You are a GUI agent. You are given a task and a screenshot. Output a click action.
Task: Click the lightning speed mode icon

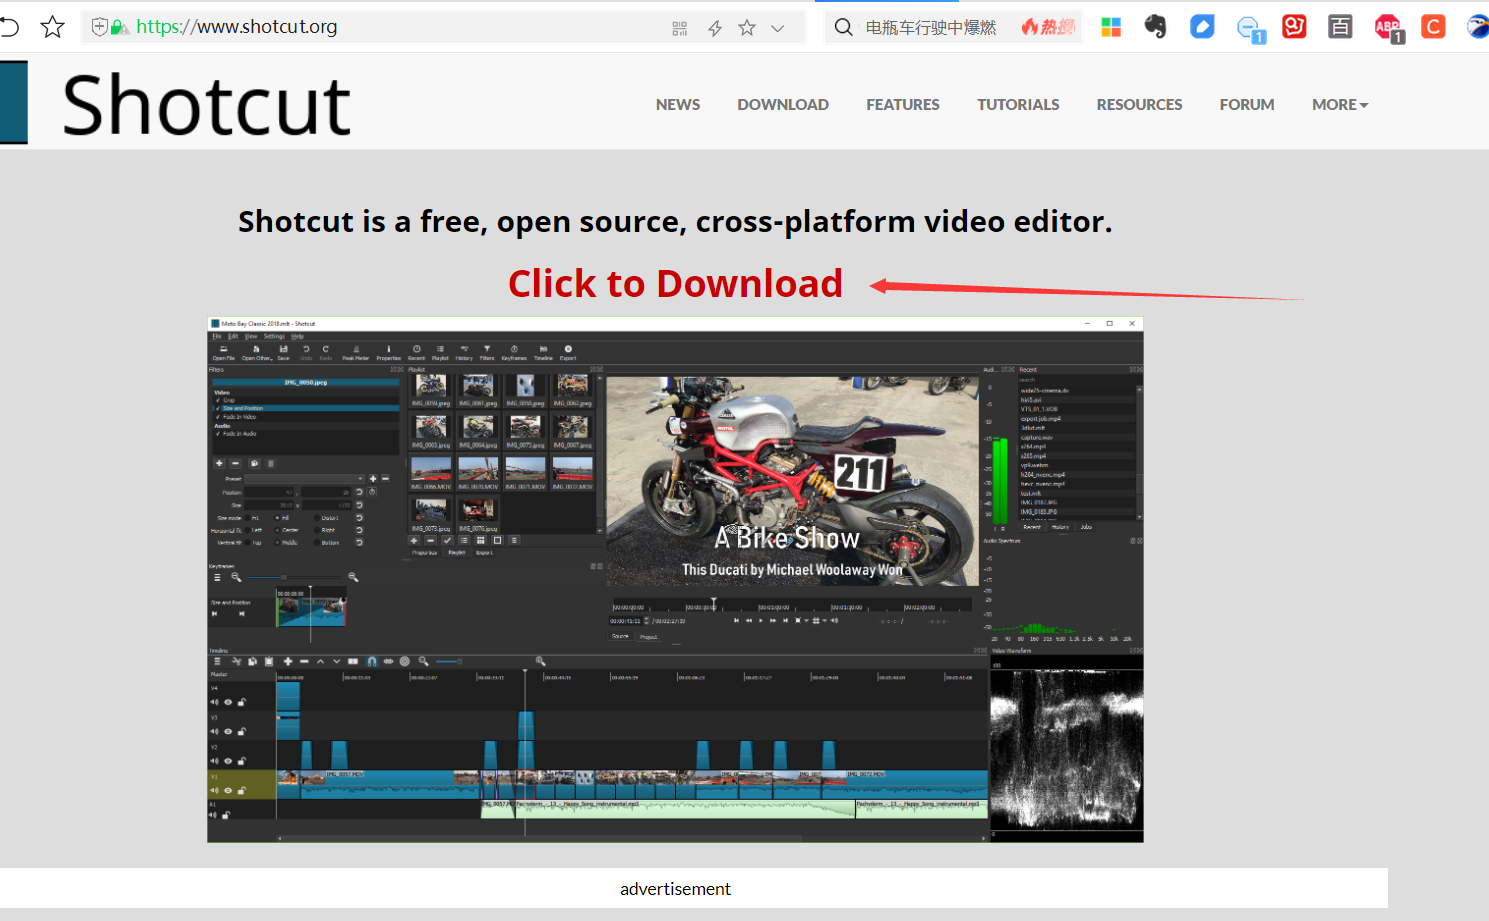[715, 28]
